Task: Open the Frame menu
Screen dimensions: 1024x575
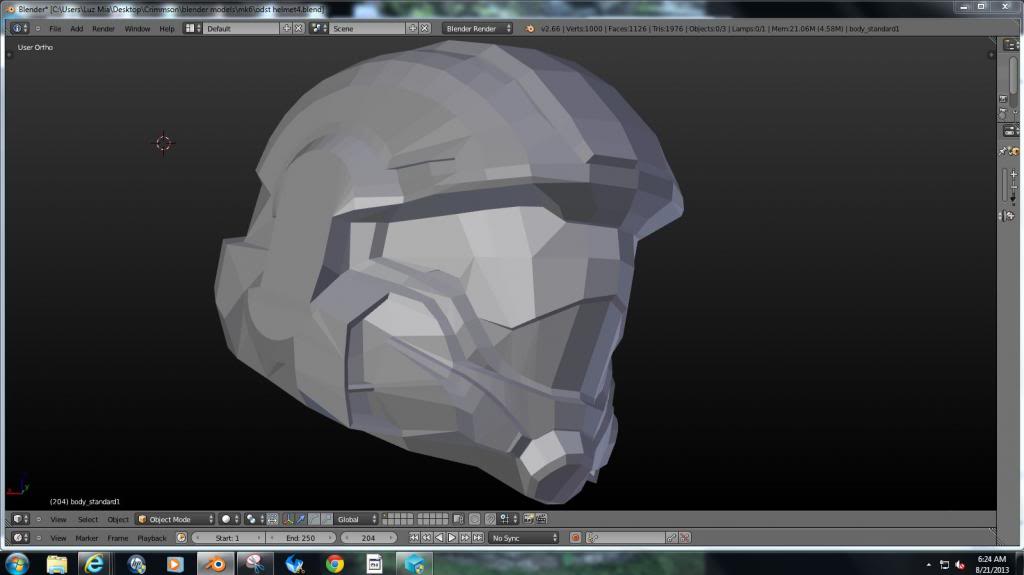Action: 118,538
